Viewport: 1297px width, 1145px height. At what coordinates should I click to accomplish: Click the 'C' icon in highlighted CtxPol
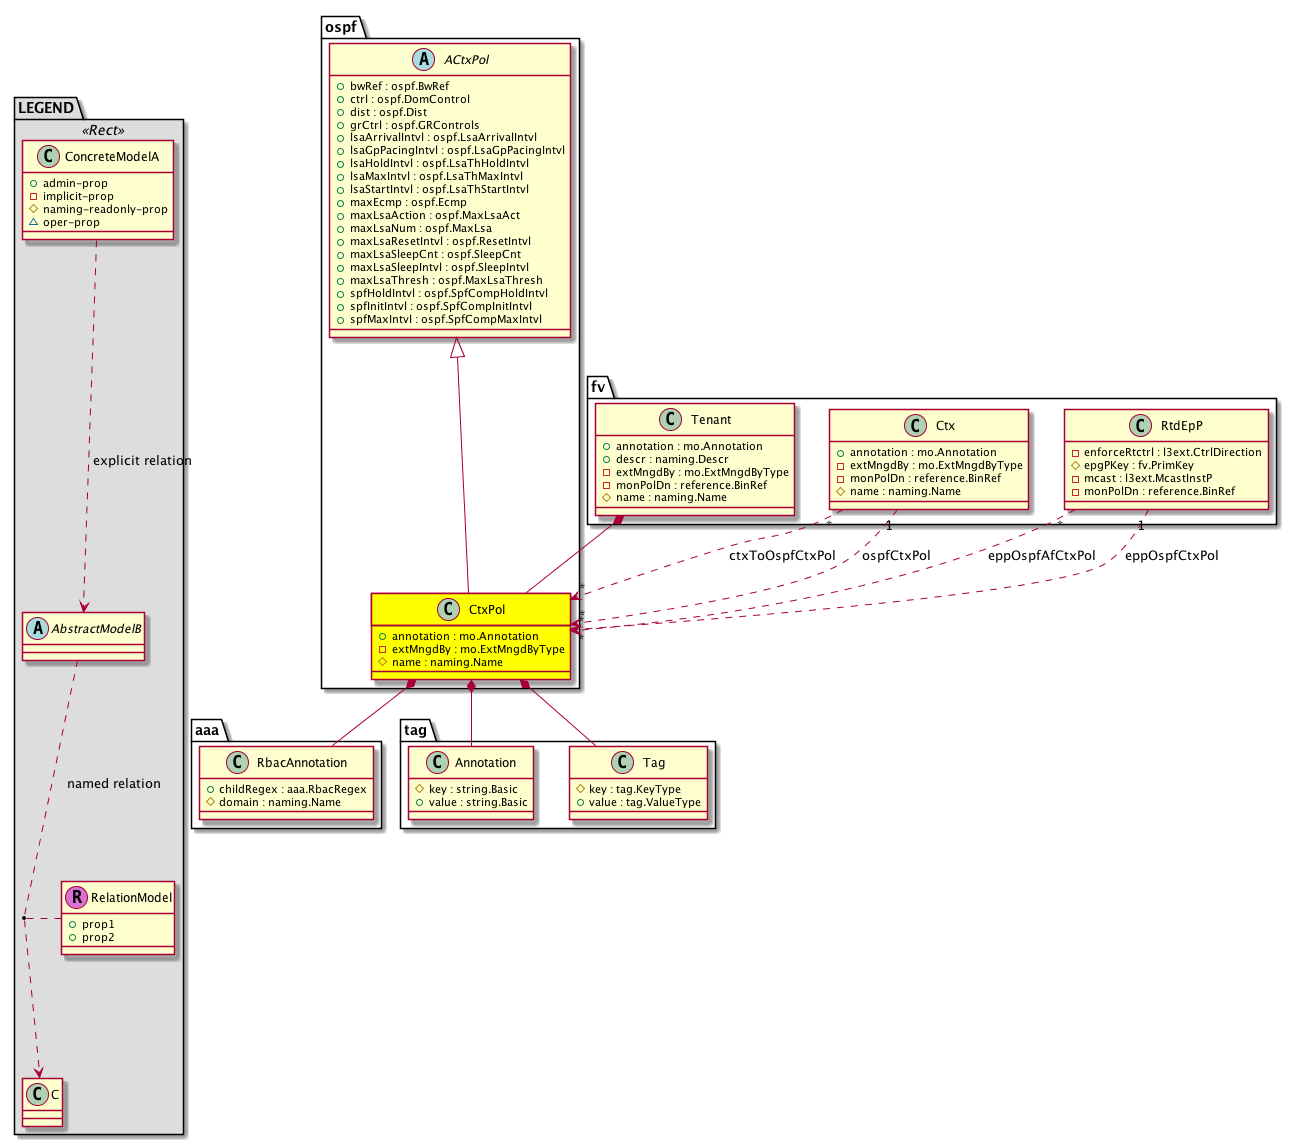click(x=448, y=610)
